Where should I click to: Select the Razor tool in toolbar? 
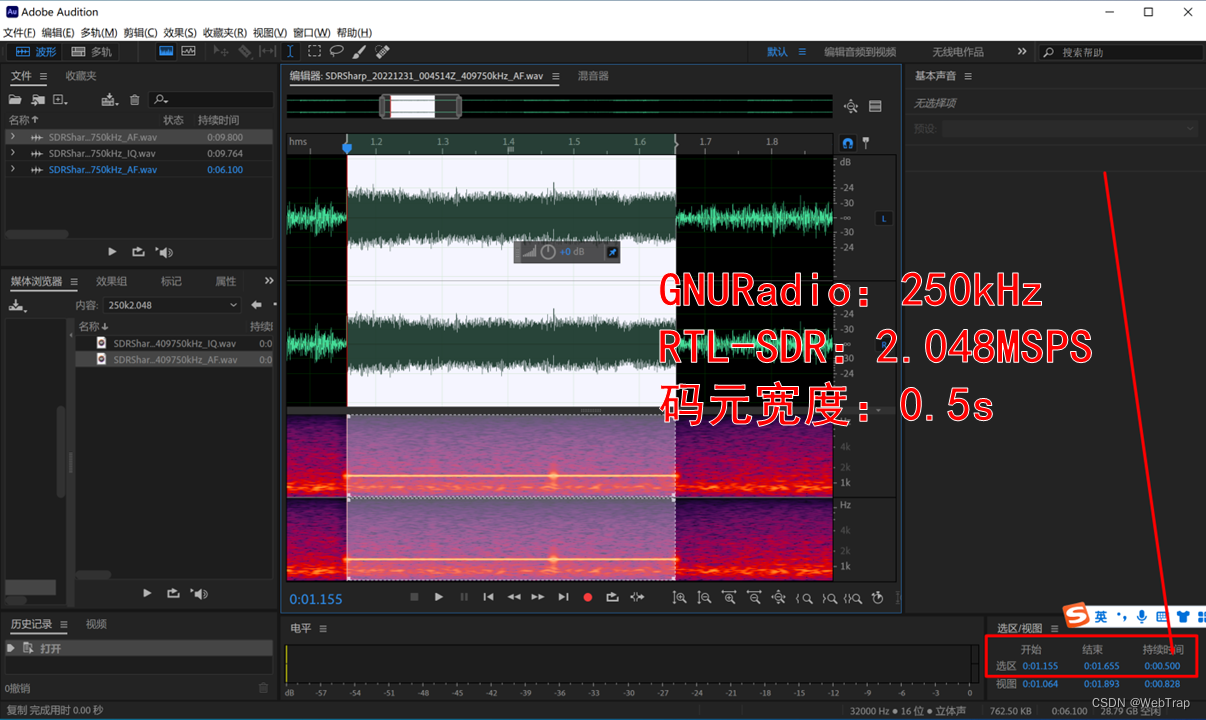tap(245, 51)
